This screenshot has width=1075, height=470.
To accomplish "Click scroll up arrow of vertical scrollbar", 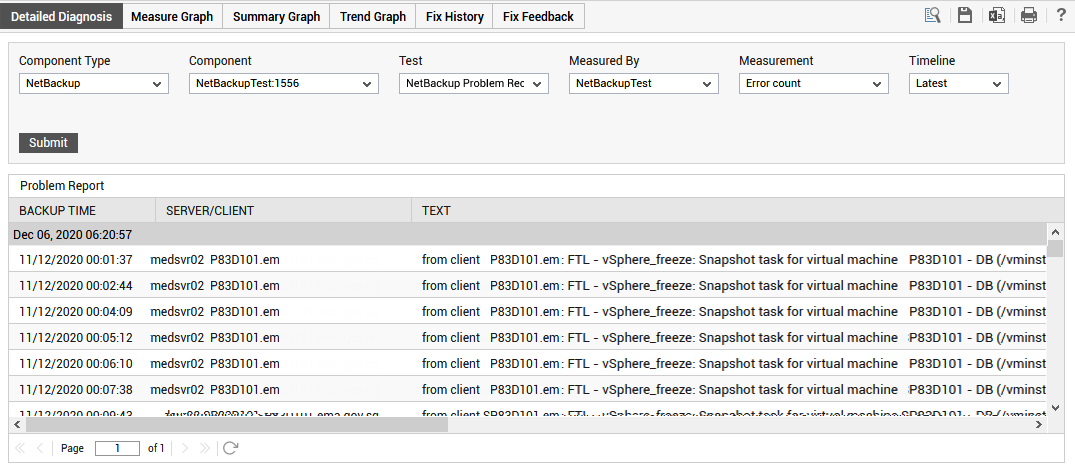I will click(1056, 231).
